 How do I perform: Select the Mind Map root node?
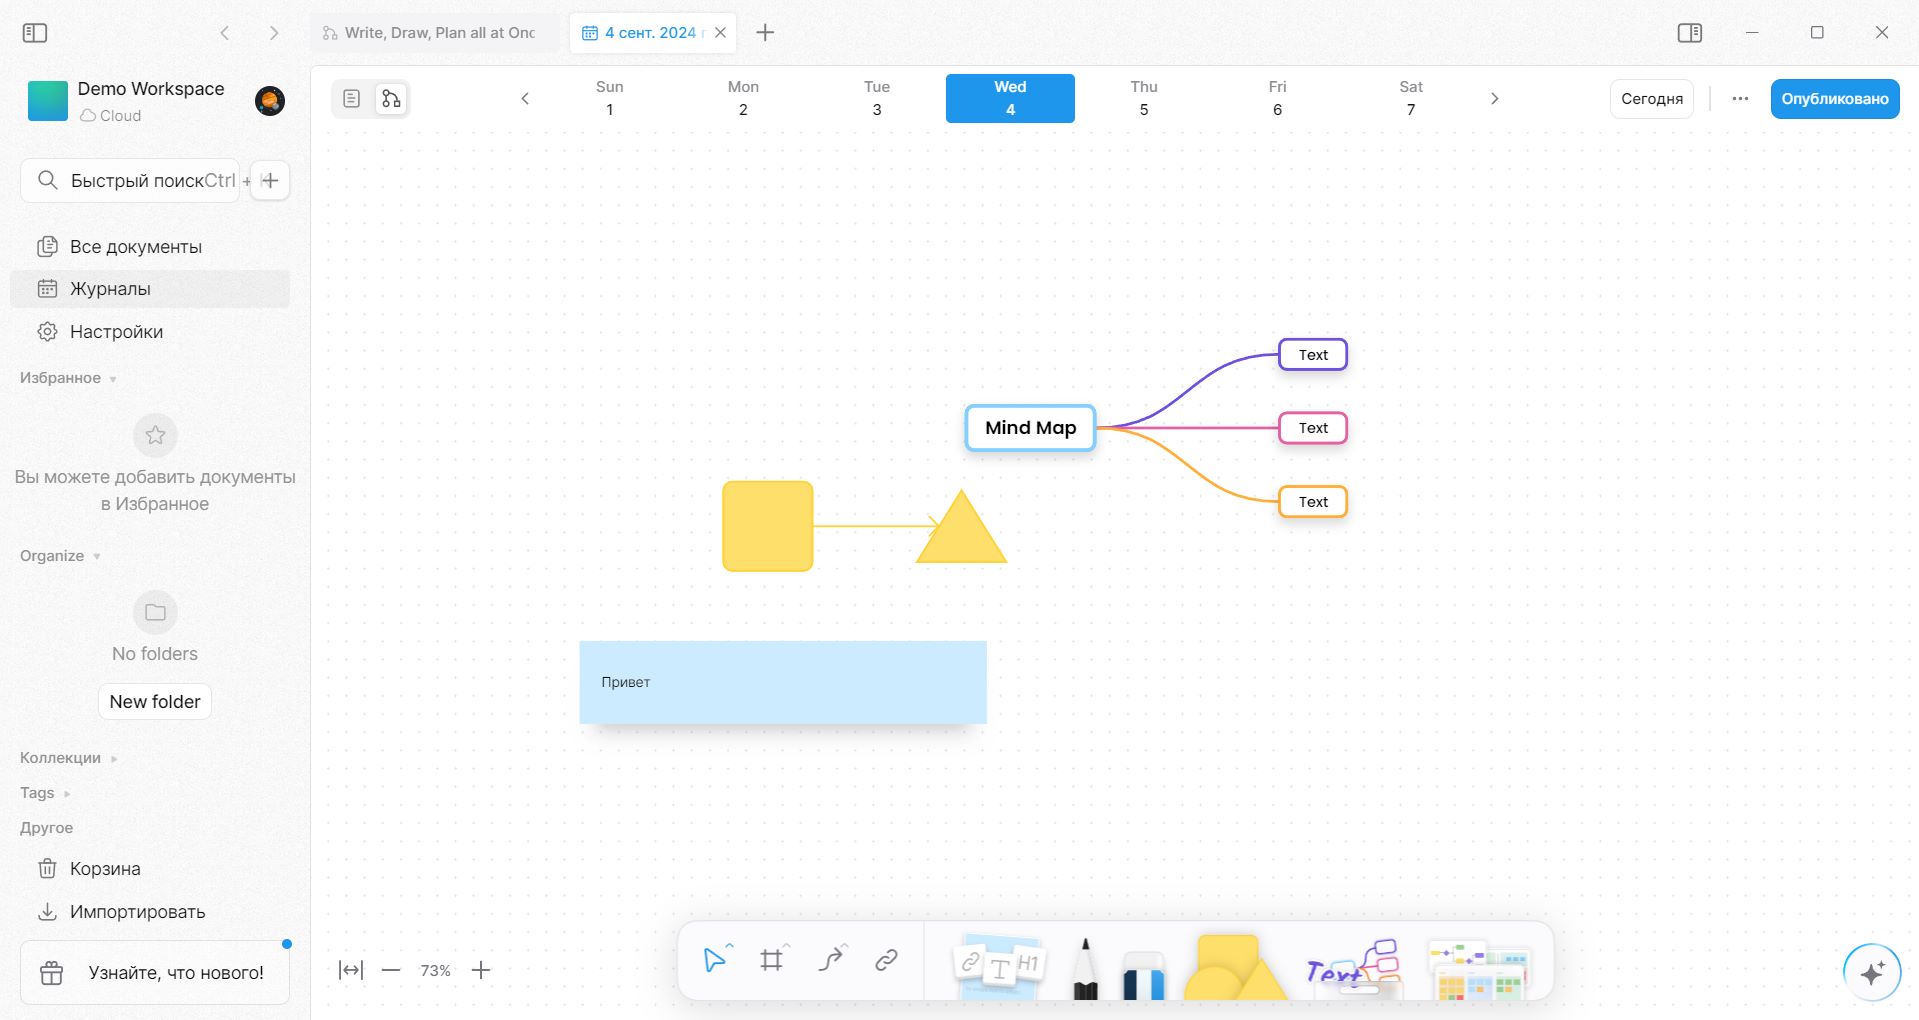(x=1030, y=428)
